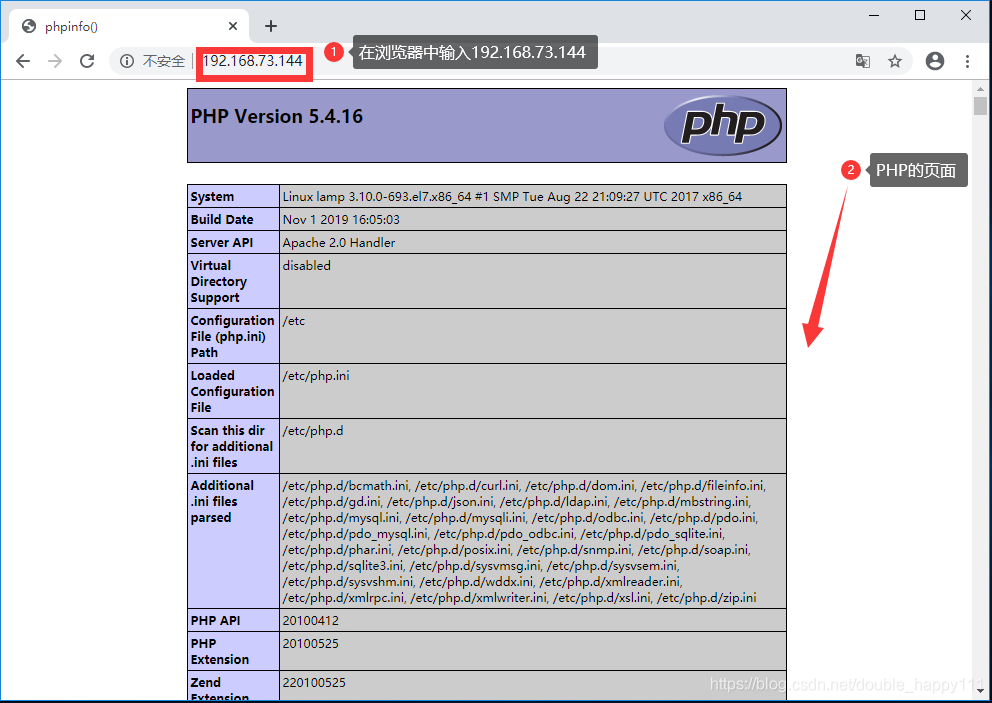992x703 pixels.
Task: Click 'Scan this dir for additional .ini files'
Action: pyautogui.click(x=232, y=447)
